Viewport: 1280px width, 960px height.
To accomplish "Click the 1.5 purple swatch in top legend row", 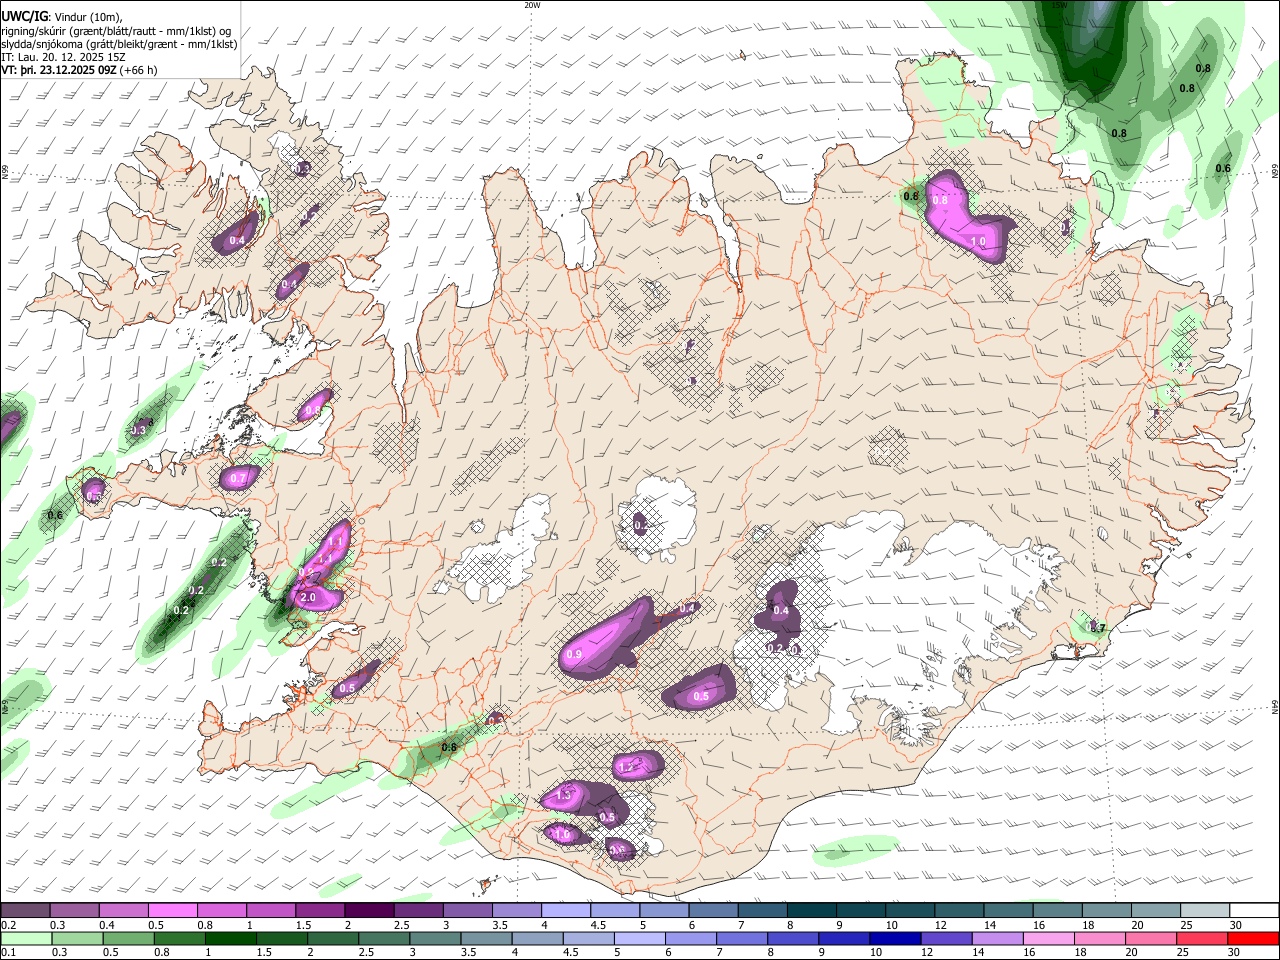I will click(x=320, y=910).
